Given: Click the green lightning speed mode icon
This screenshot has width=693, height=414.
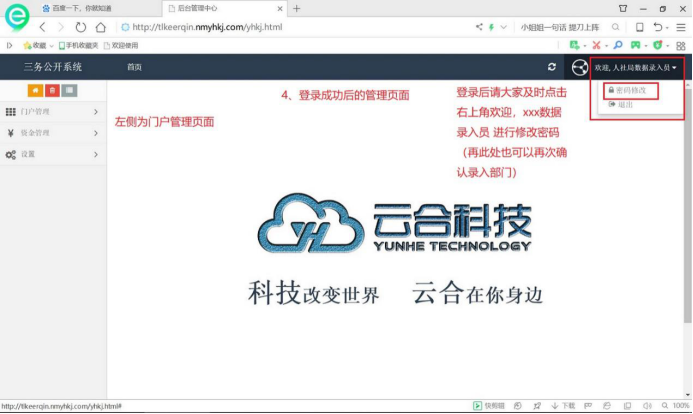Looking at the screenshot, I should coord(491,27).
